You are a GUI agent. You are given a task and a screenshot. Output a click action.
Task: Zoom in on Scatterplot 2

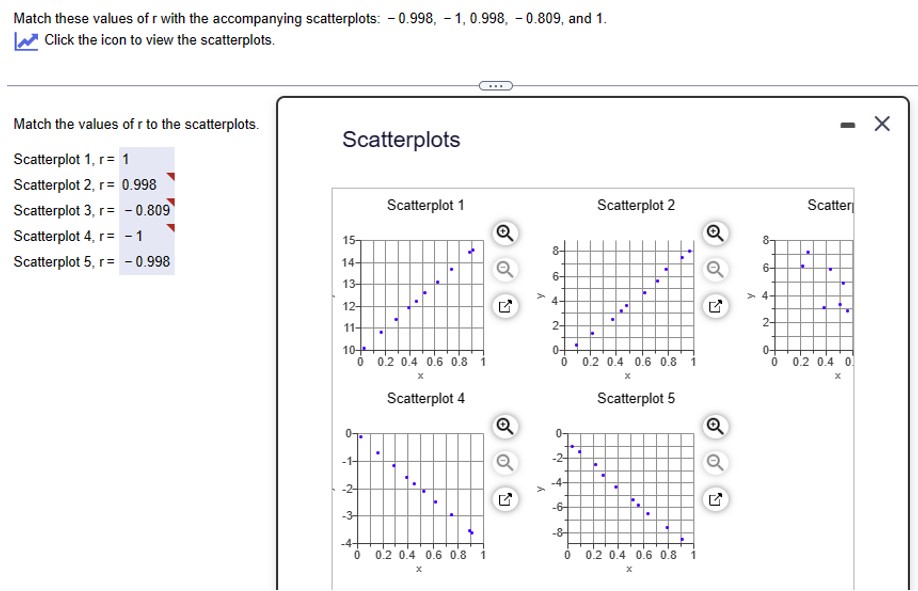coord(714,233)
